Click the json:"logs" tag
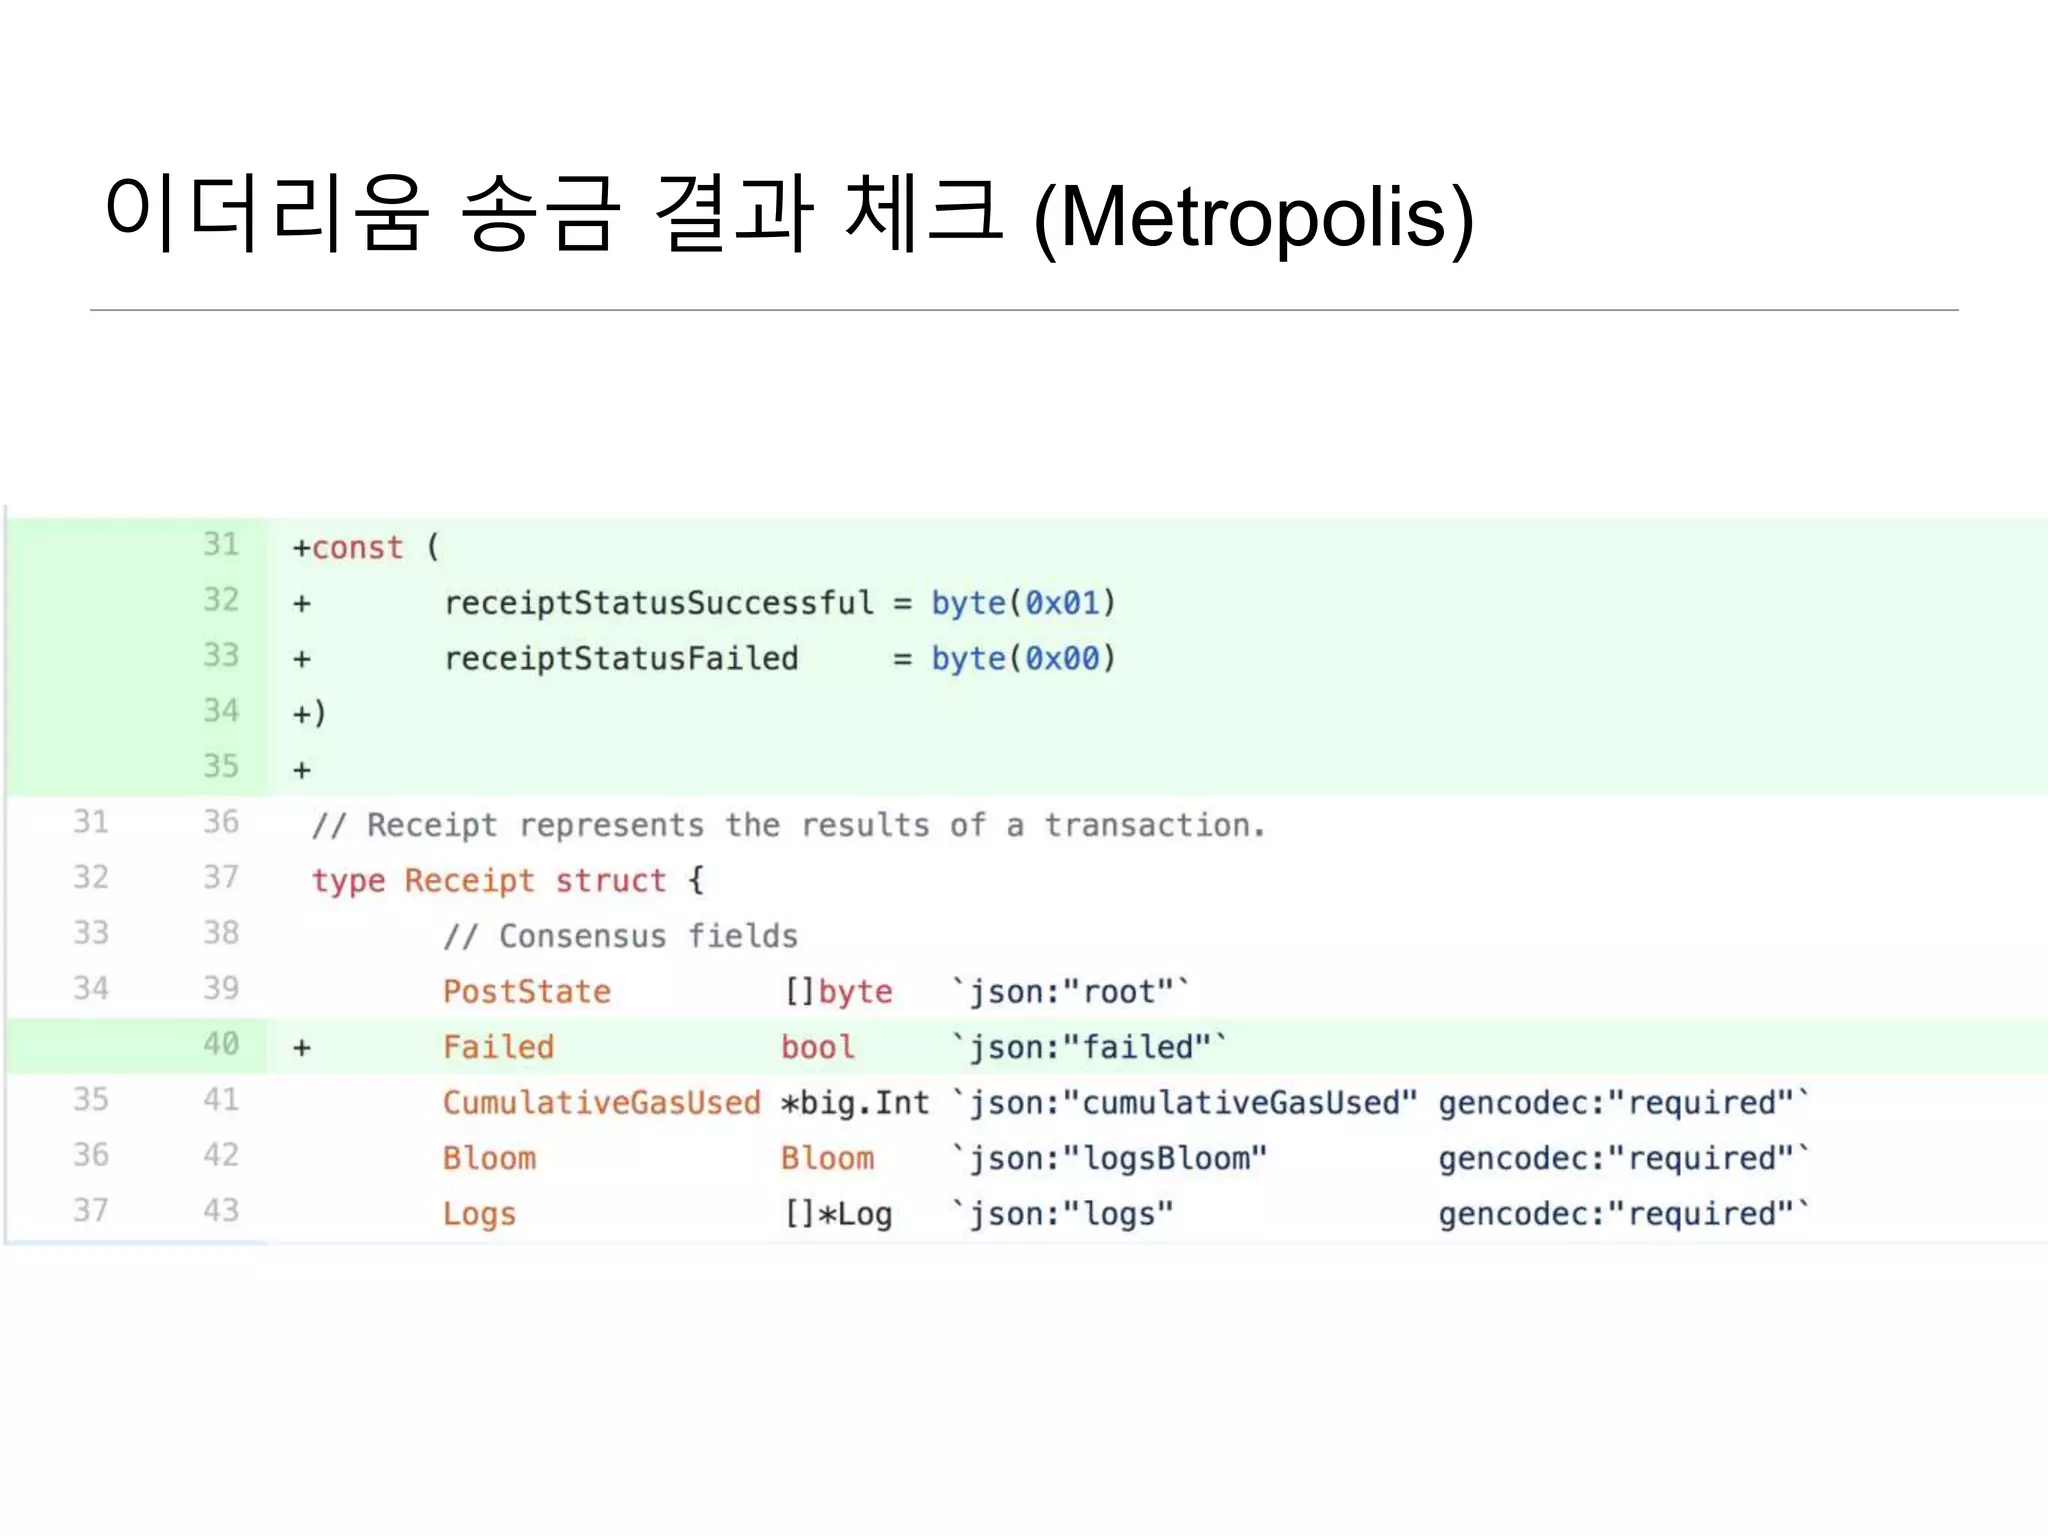The width and height of the screenshot is (2048, 1536). [1063, 1214]
